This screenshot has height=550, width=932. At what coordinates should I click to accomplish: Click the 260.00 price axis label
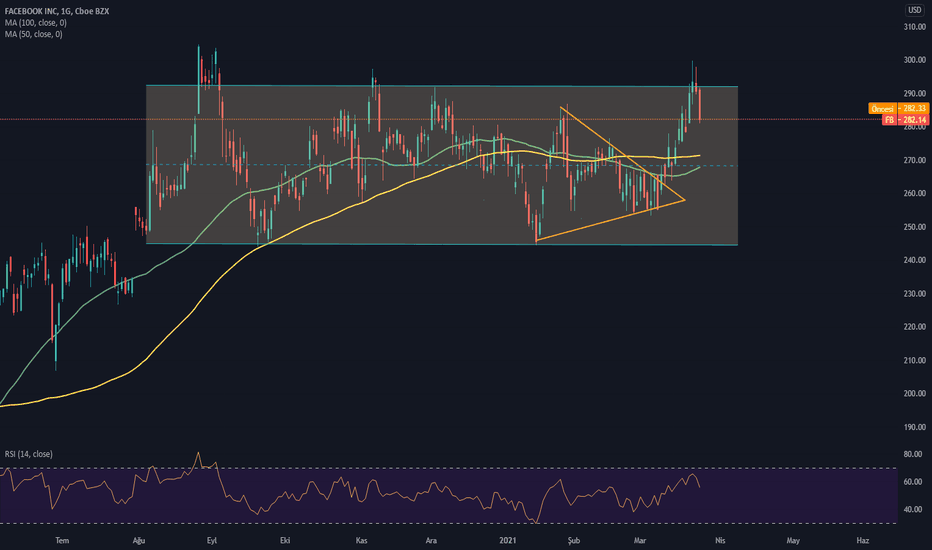pyautogui.click(x=914, y=193)
